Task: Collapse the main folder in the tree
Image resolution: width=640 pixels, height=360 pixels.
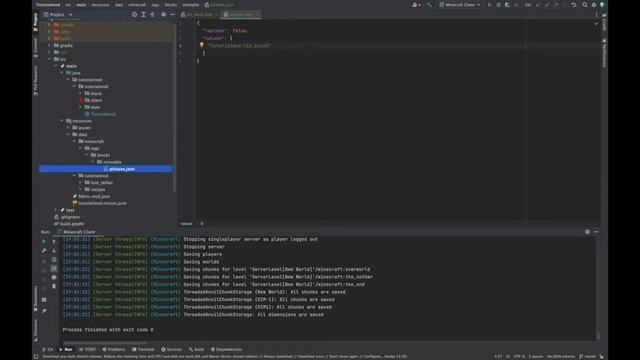Action: 56,66
